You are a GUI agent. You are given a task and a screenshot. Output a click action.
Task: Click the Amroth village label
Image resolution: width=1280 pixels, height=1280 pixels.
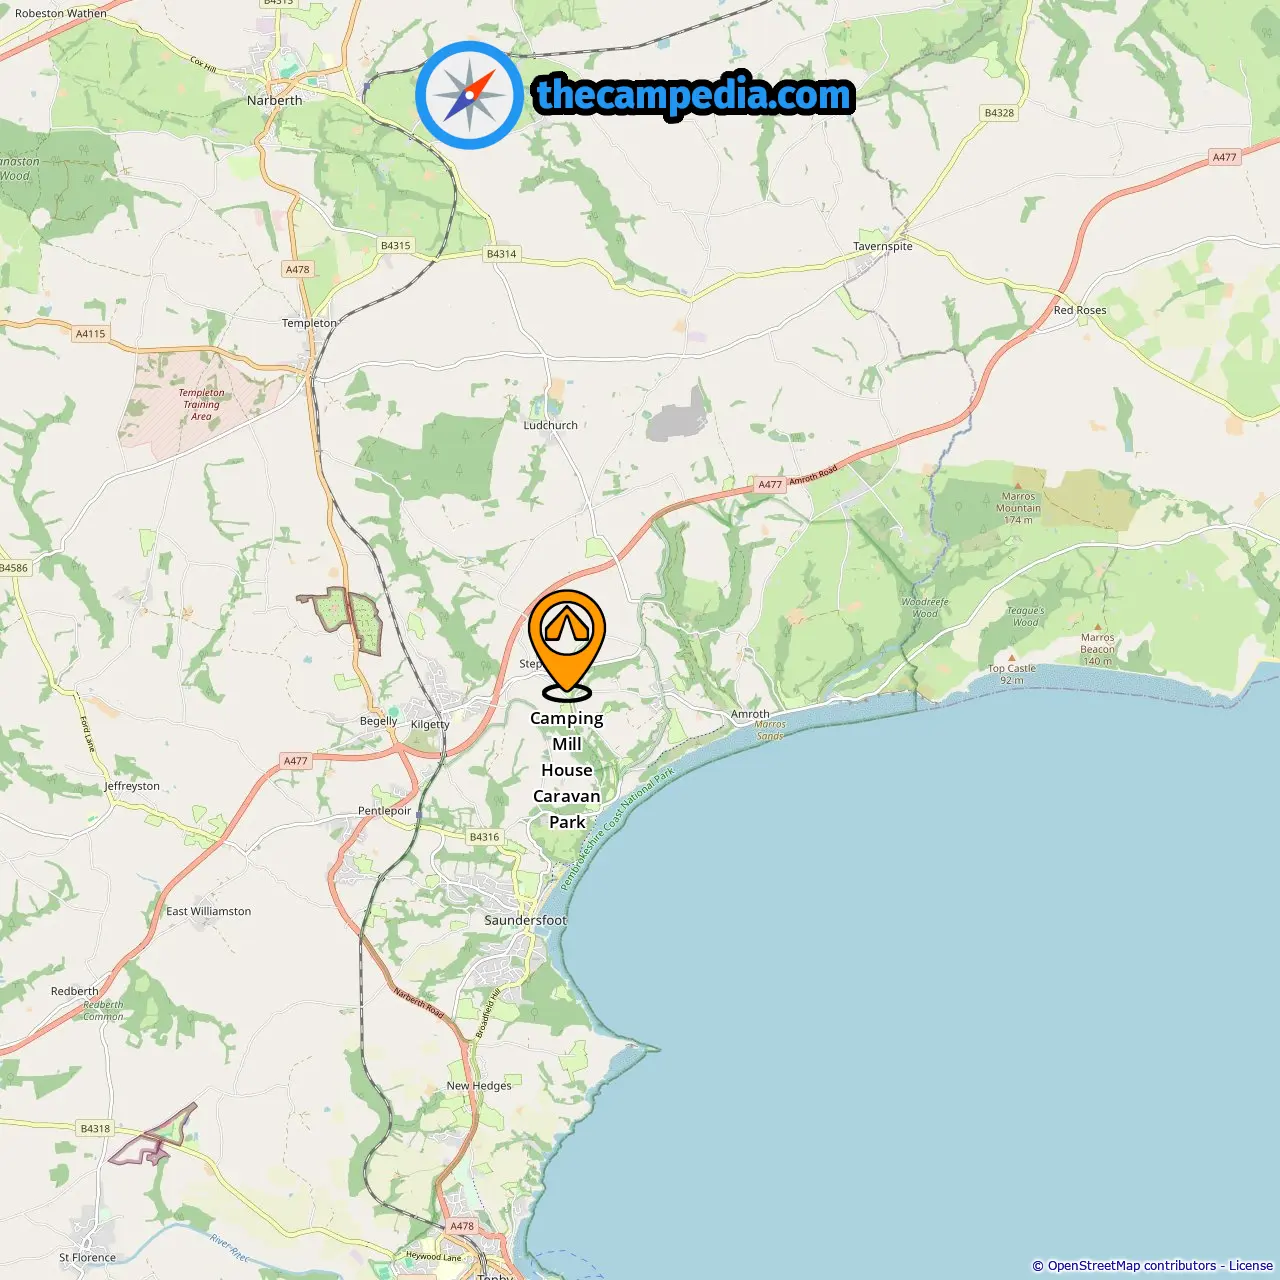750,714
